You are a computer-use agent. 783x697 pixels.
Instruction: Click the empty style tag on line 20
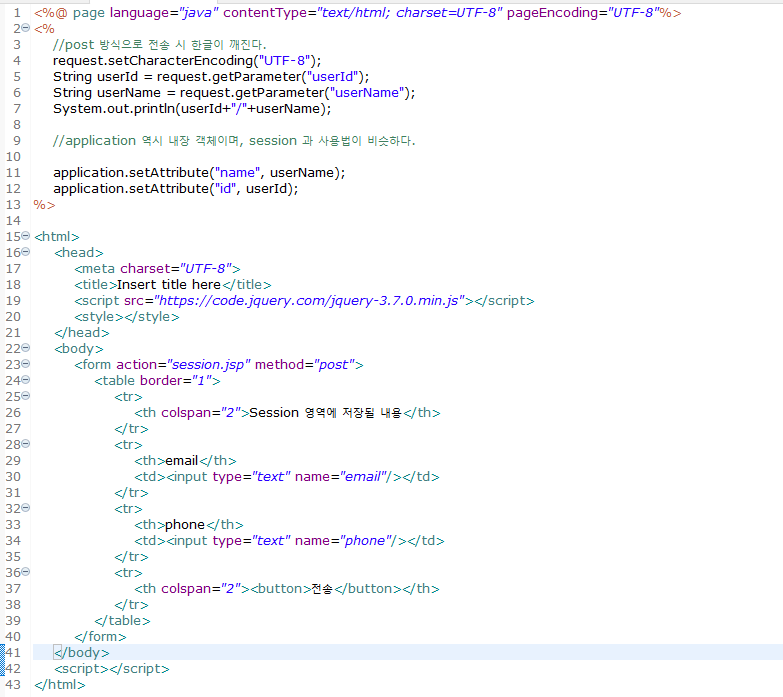(x=127, y=317)
